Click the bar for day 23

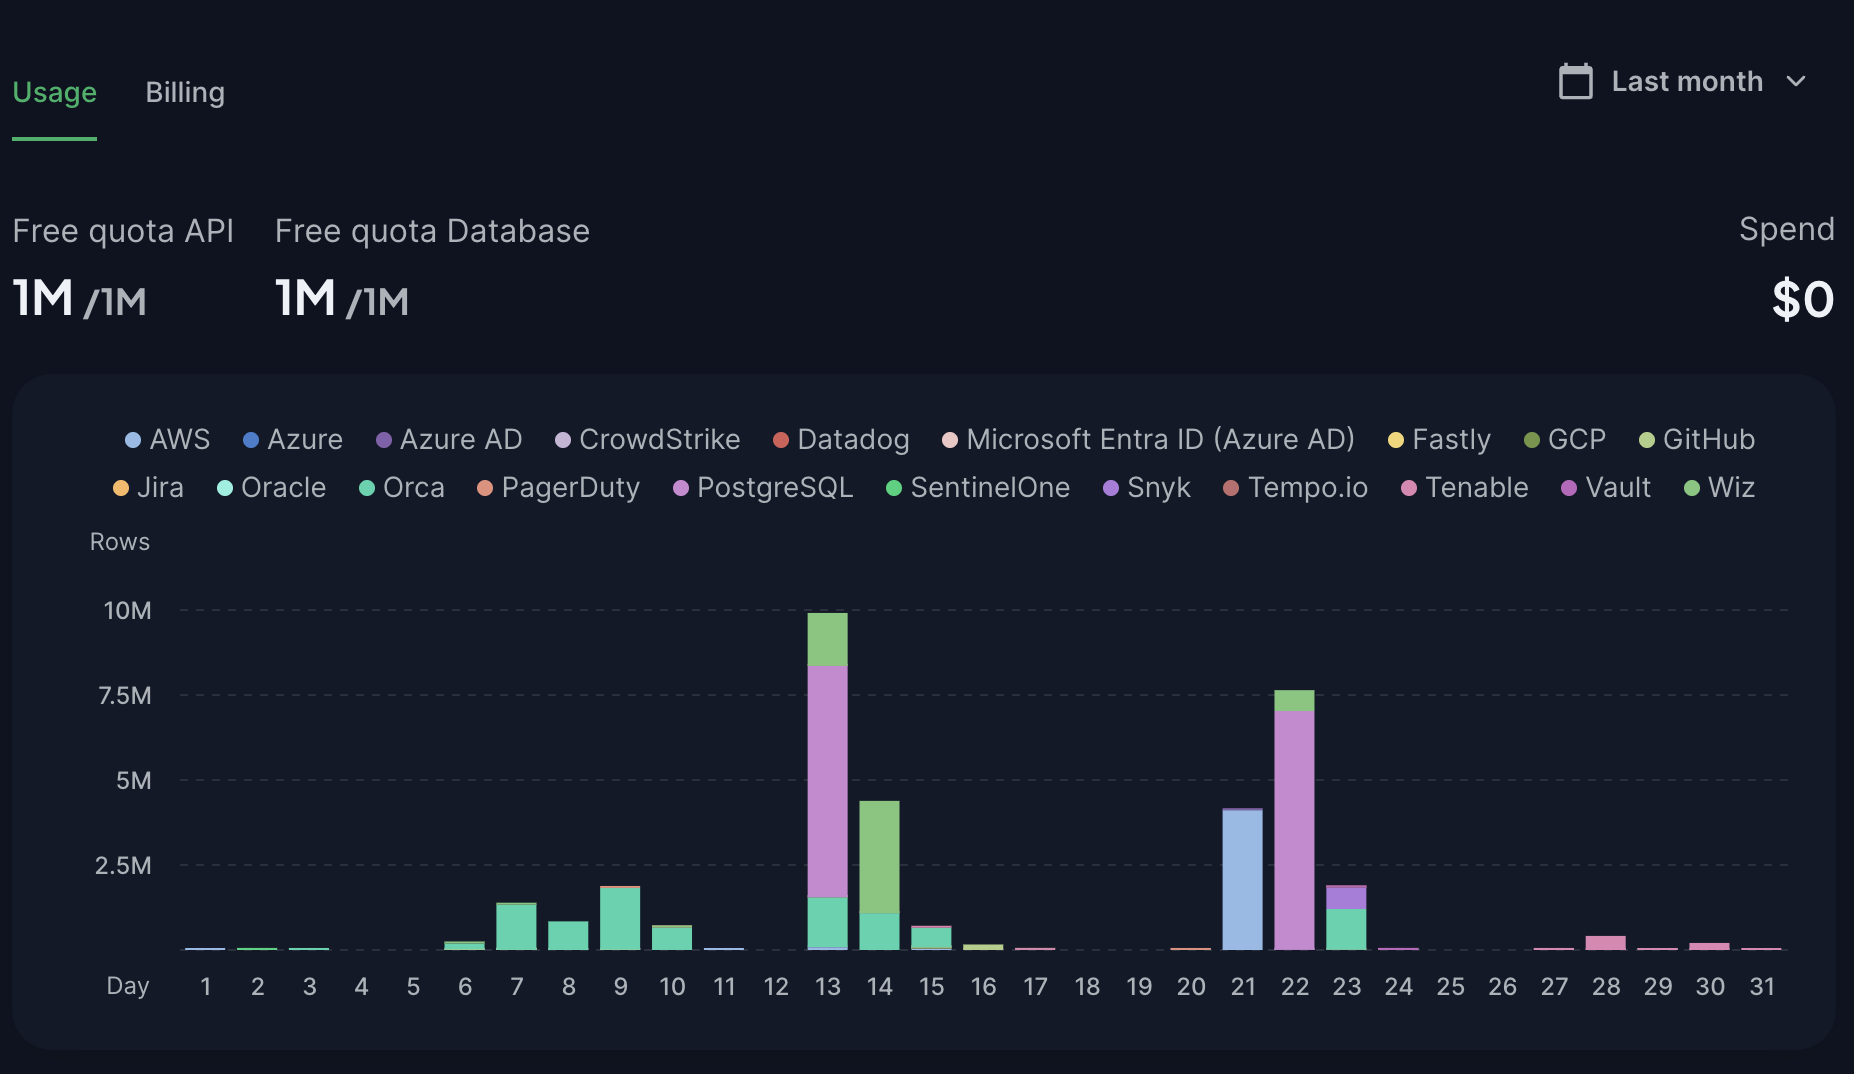[1346, 917]
